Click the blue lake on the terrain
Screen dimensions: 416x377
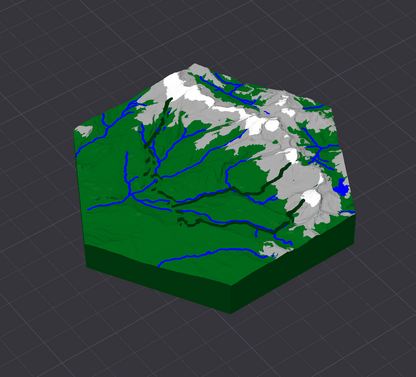tap(341, 189)
